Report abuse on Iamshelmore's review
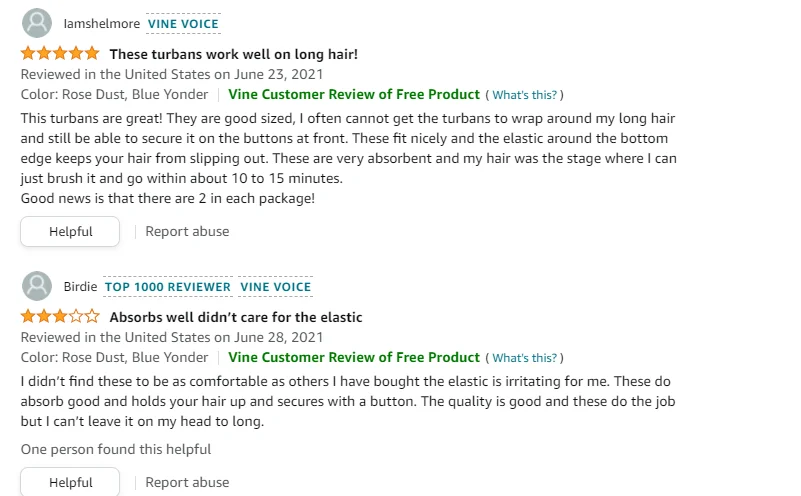 pos(187,231)
